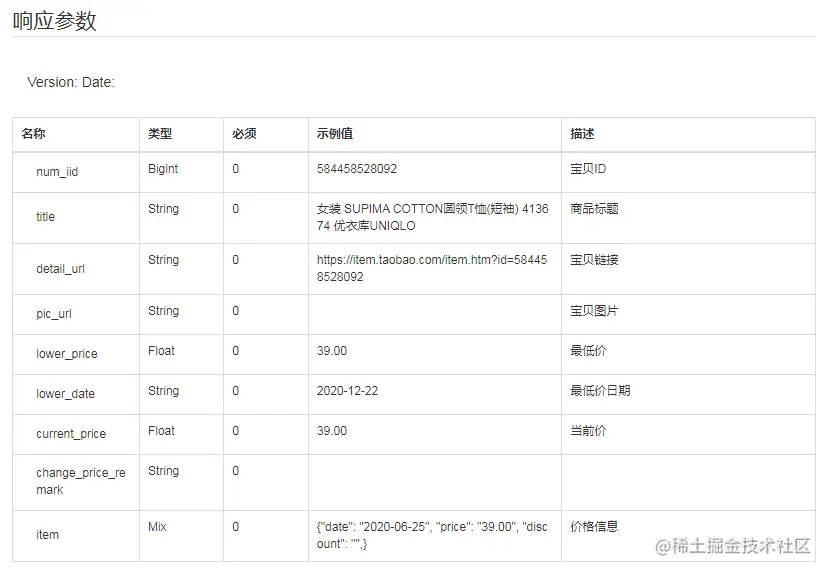Click the Mix type cell
Viewport: 828px width, 573px height.
click(x=157, y=527)
